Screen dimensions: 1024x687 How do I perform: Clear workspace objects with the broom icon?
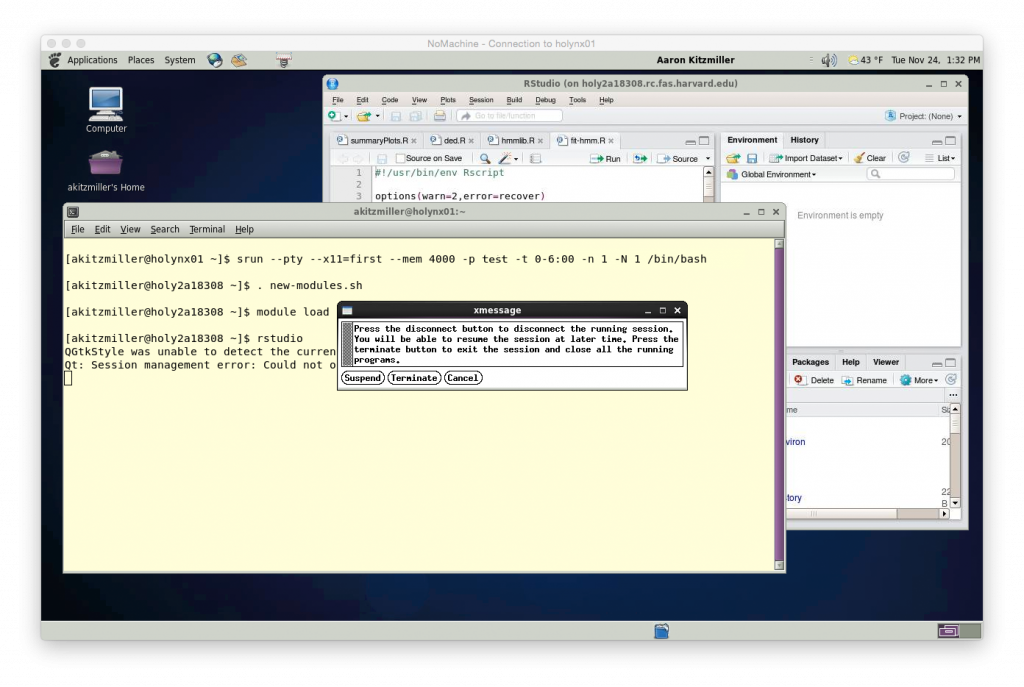coord(858,157)
